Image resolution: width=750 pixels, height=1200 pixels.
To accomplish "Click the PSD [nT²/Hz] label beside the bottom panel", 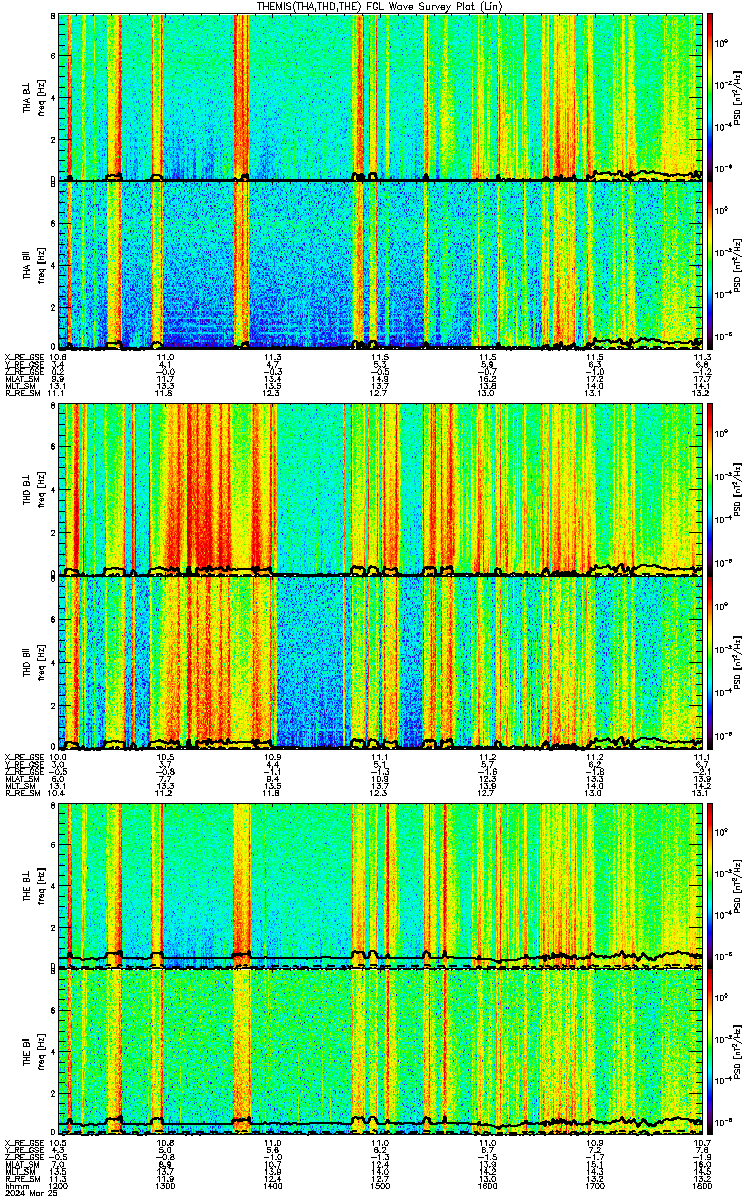I will click(738, 1053).
